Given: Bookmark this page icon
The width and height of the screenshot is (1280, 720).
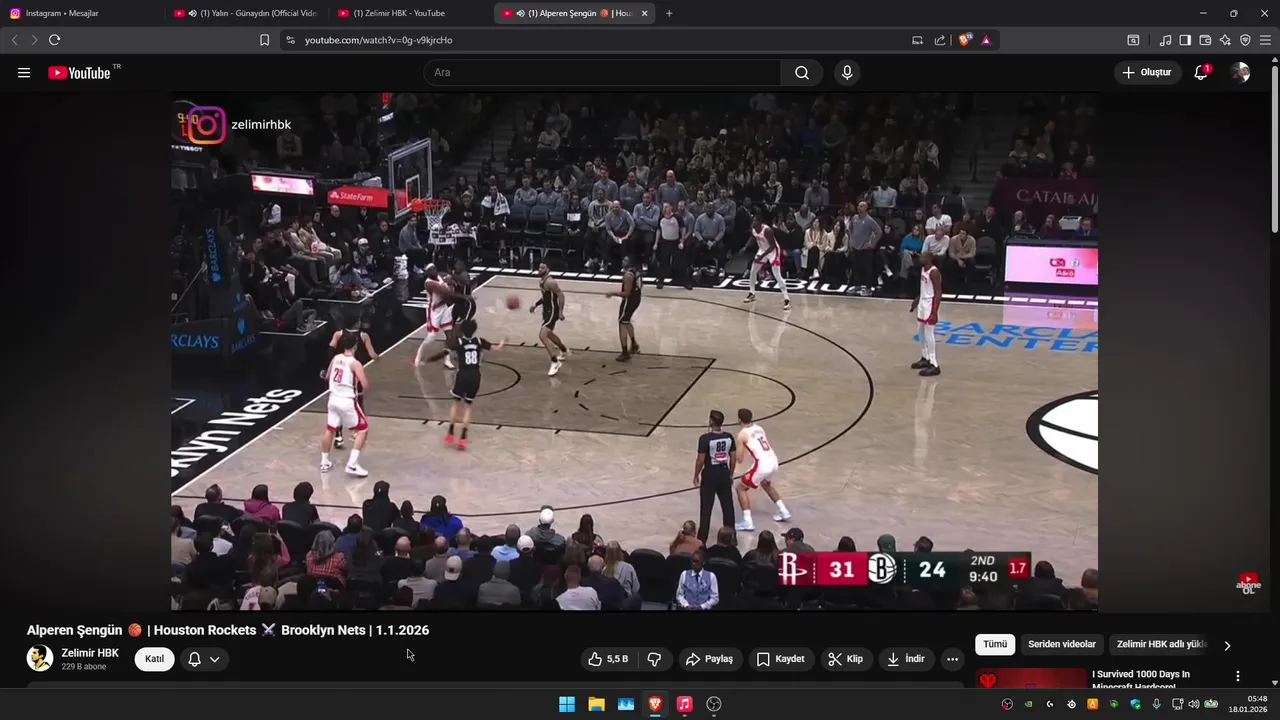Looking at the screenshot, I should (264, 40).
